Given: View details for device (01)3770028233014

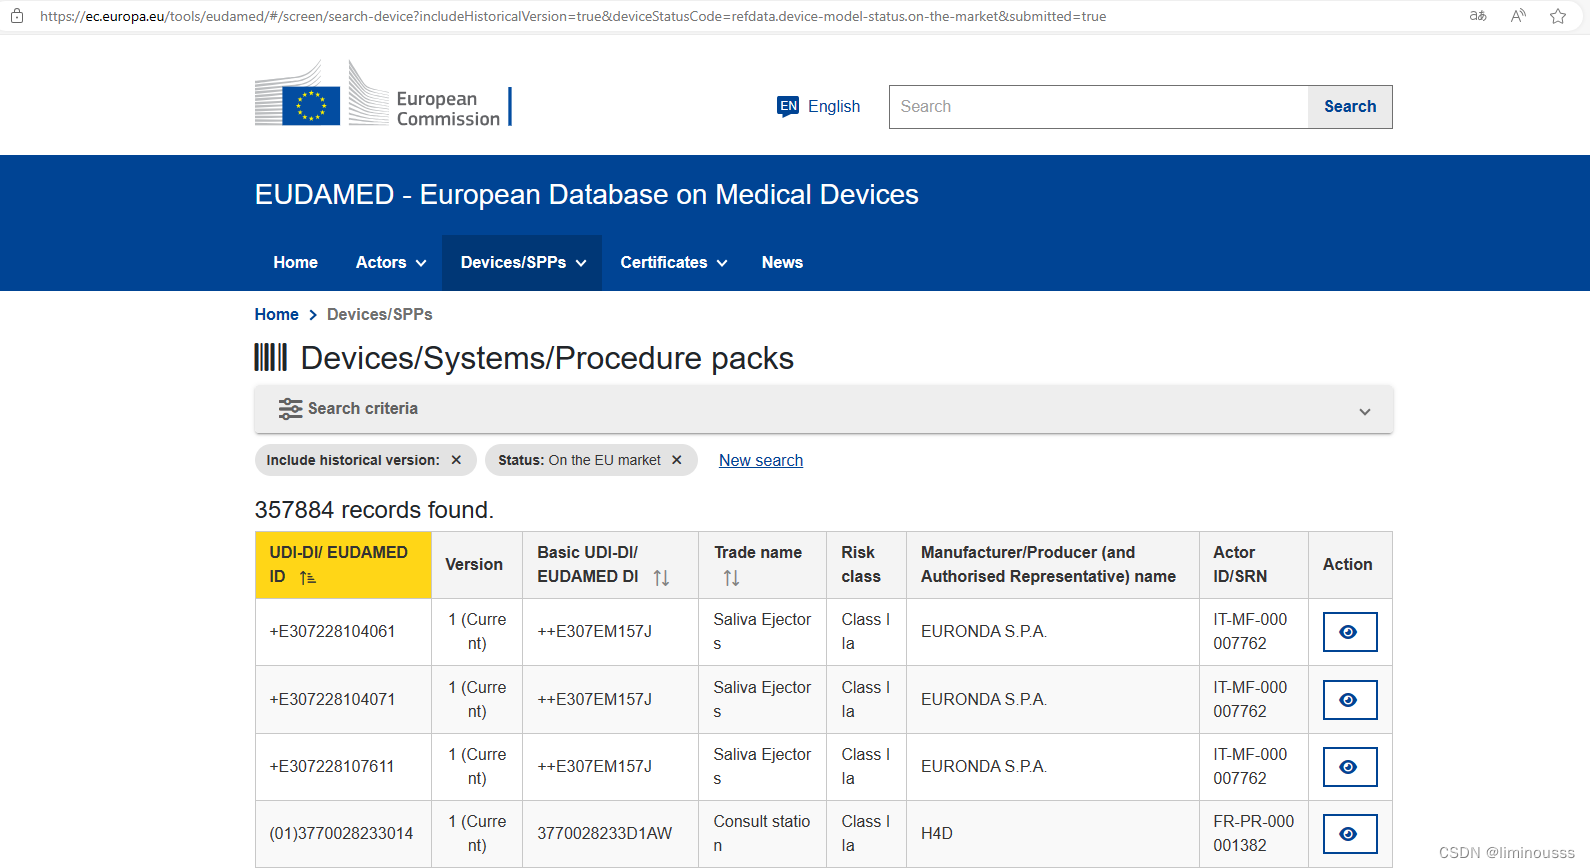Looking at the screenshot, I should 1349,834.
